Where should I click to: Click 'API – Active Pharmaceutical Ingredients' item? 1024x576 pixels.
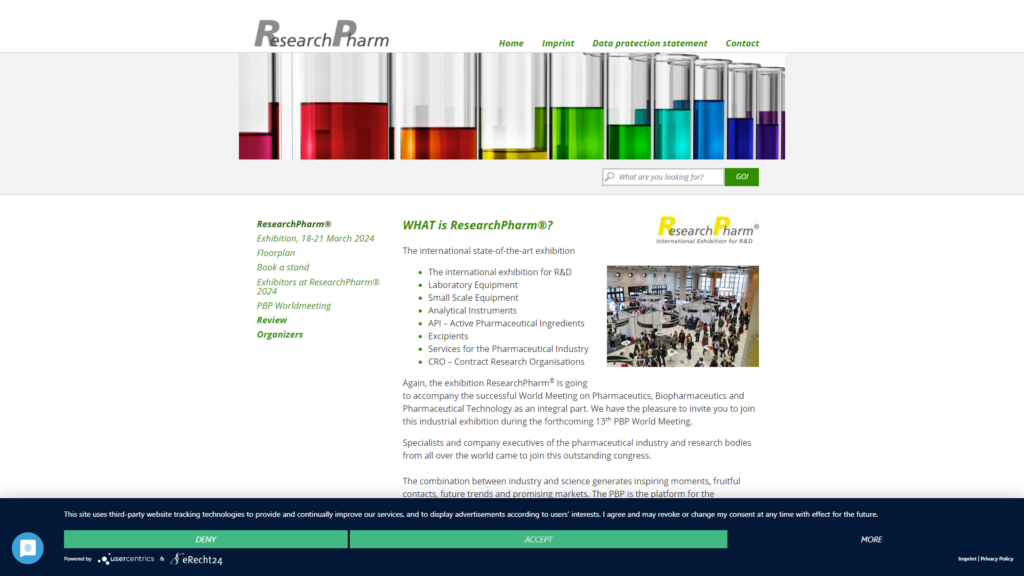point(506,323)
